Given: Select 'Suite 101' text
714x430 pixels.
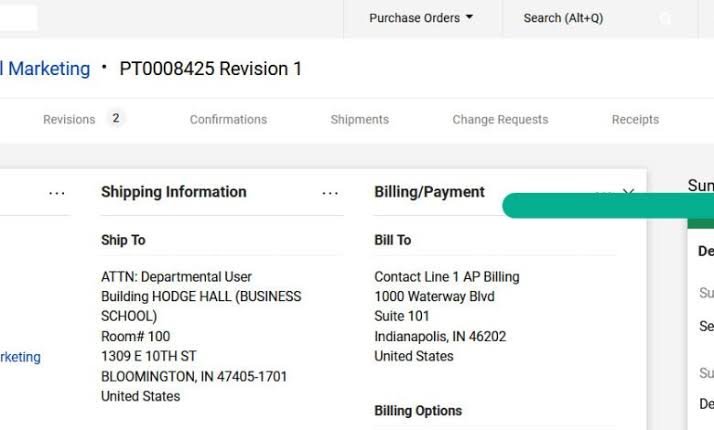Looking at the screenshot, I should tap(402, 316).
